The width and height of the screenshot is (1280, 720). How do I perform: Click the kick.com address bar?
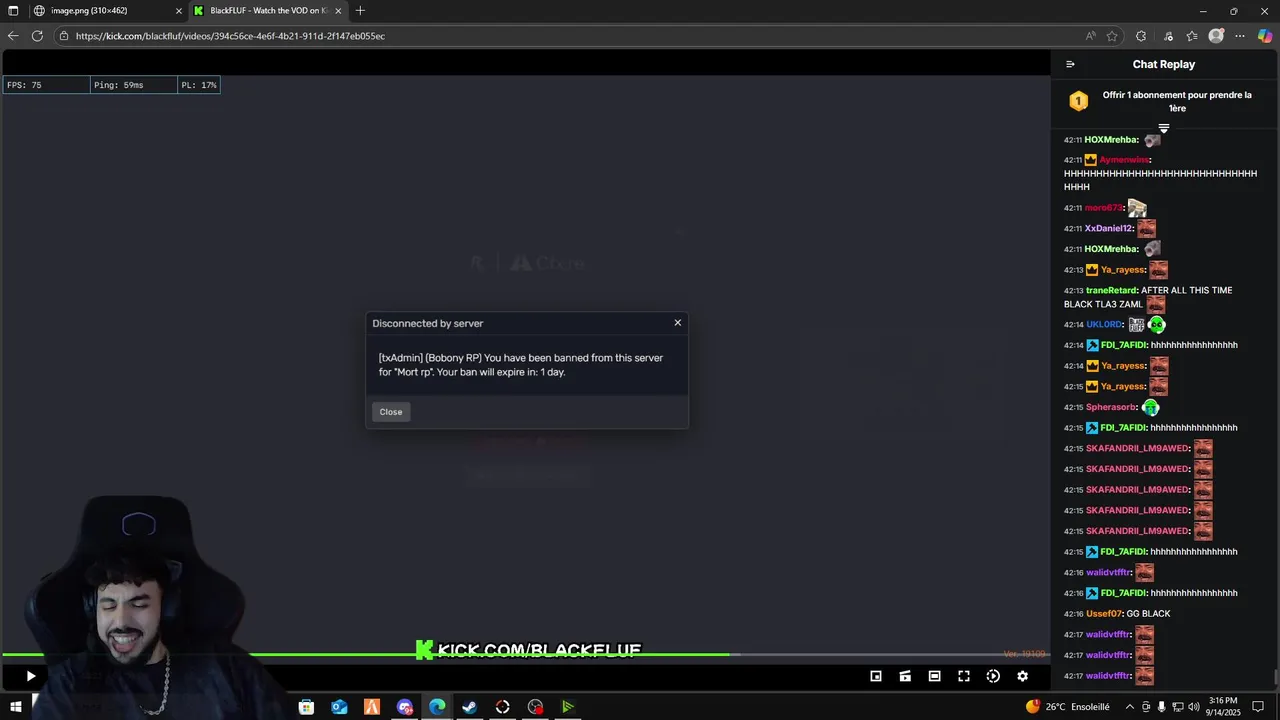tap(570, 36)
